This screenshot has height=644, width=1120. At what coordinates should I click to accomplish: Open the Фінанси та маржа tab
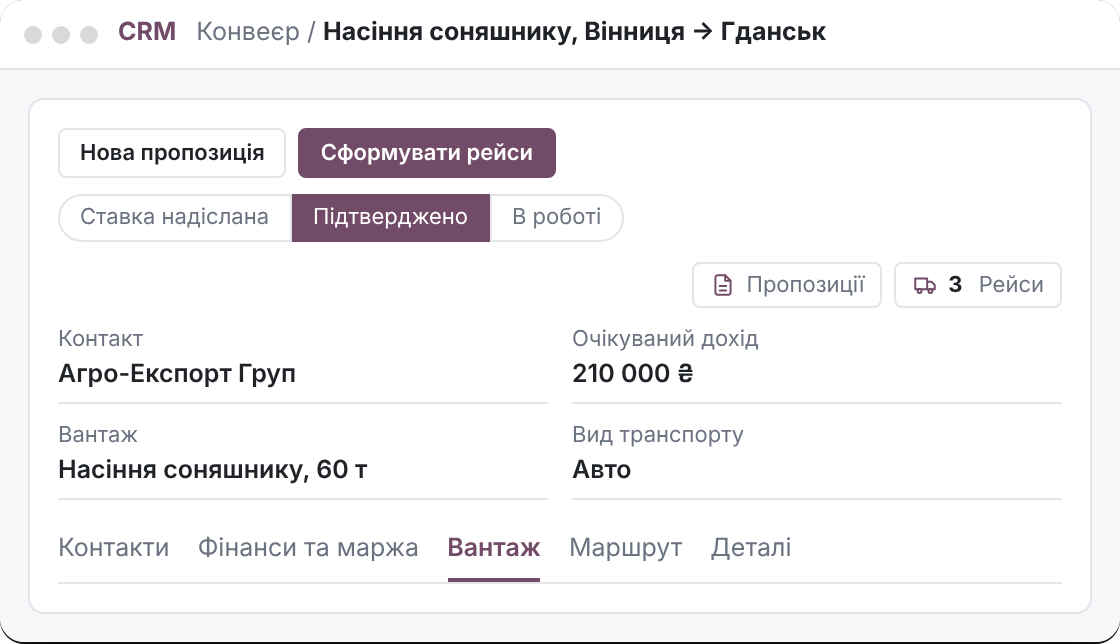coord(308,548)
